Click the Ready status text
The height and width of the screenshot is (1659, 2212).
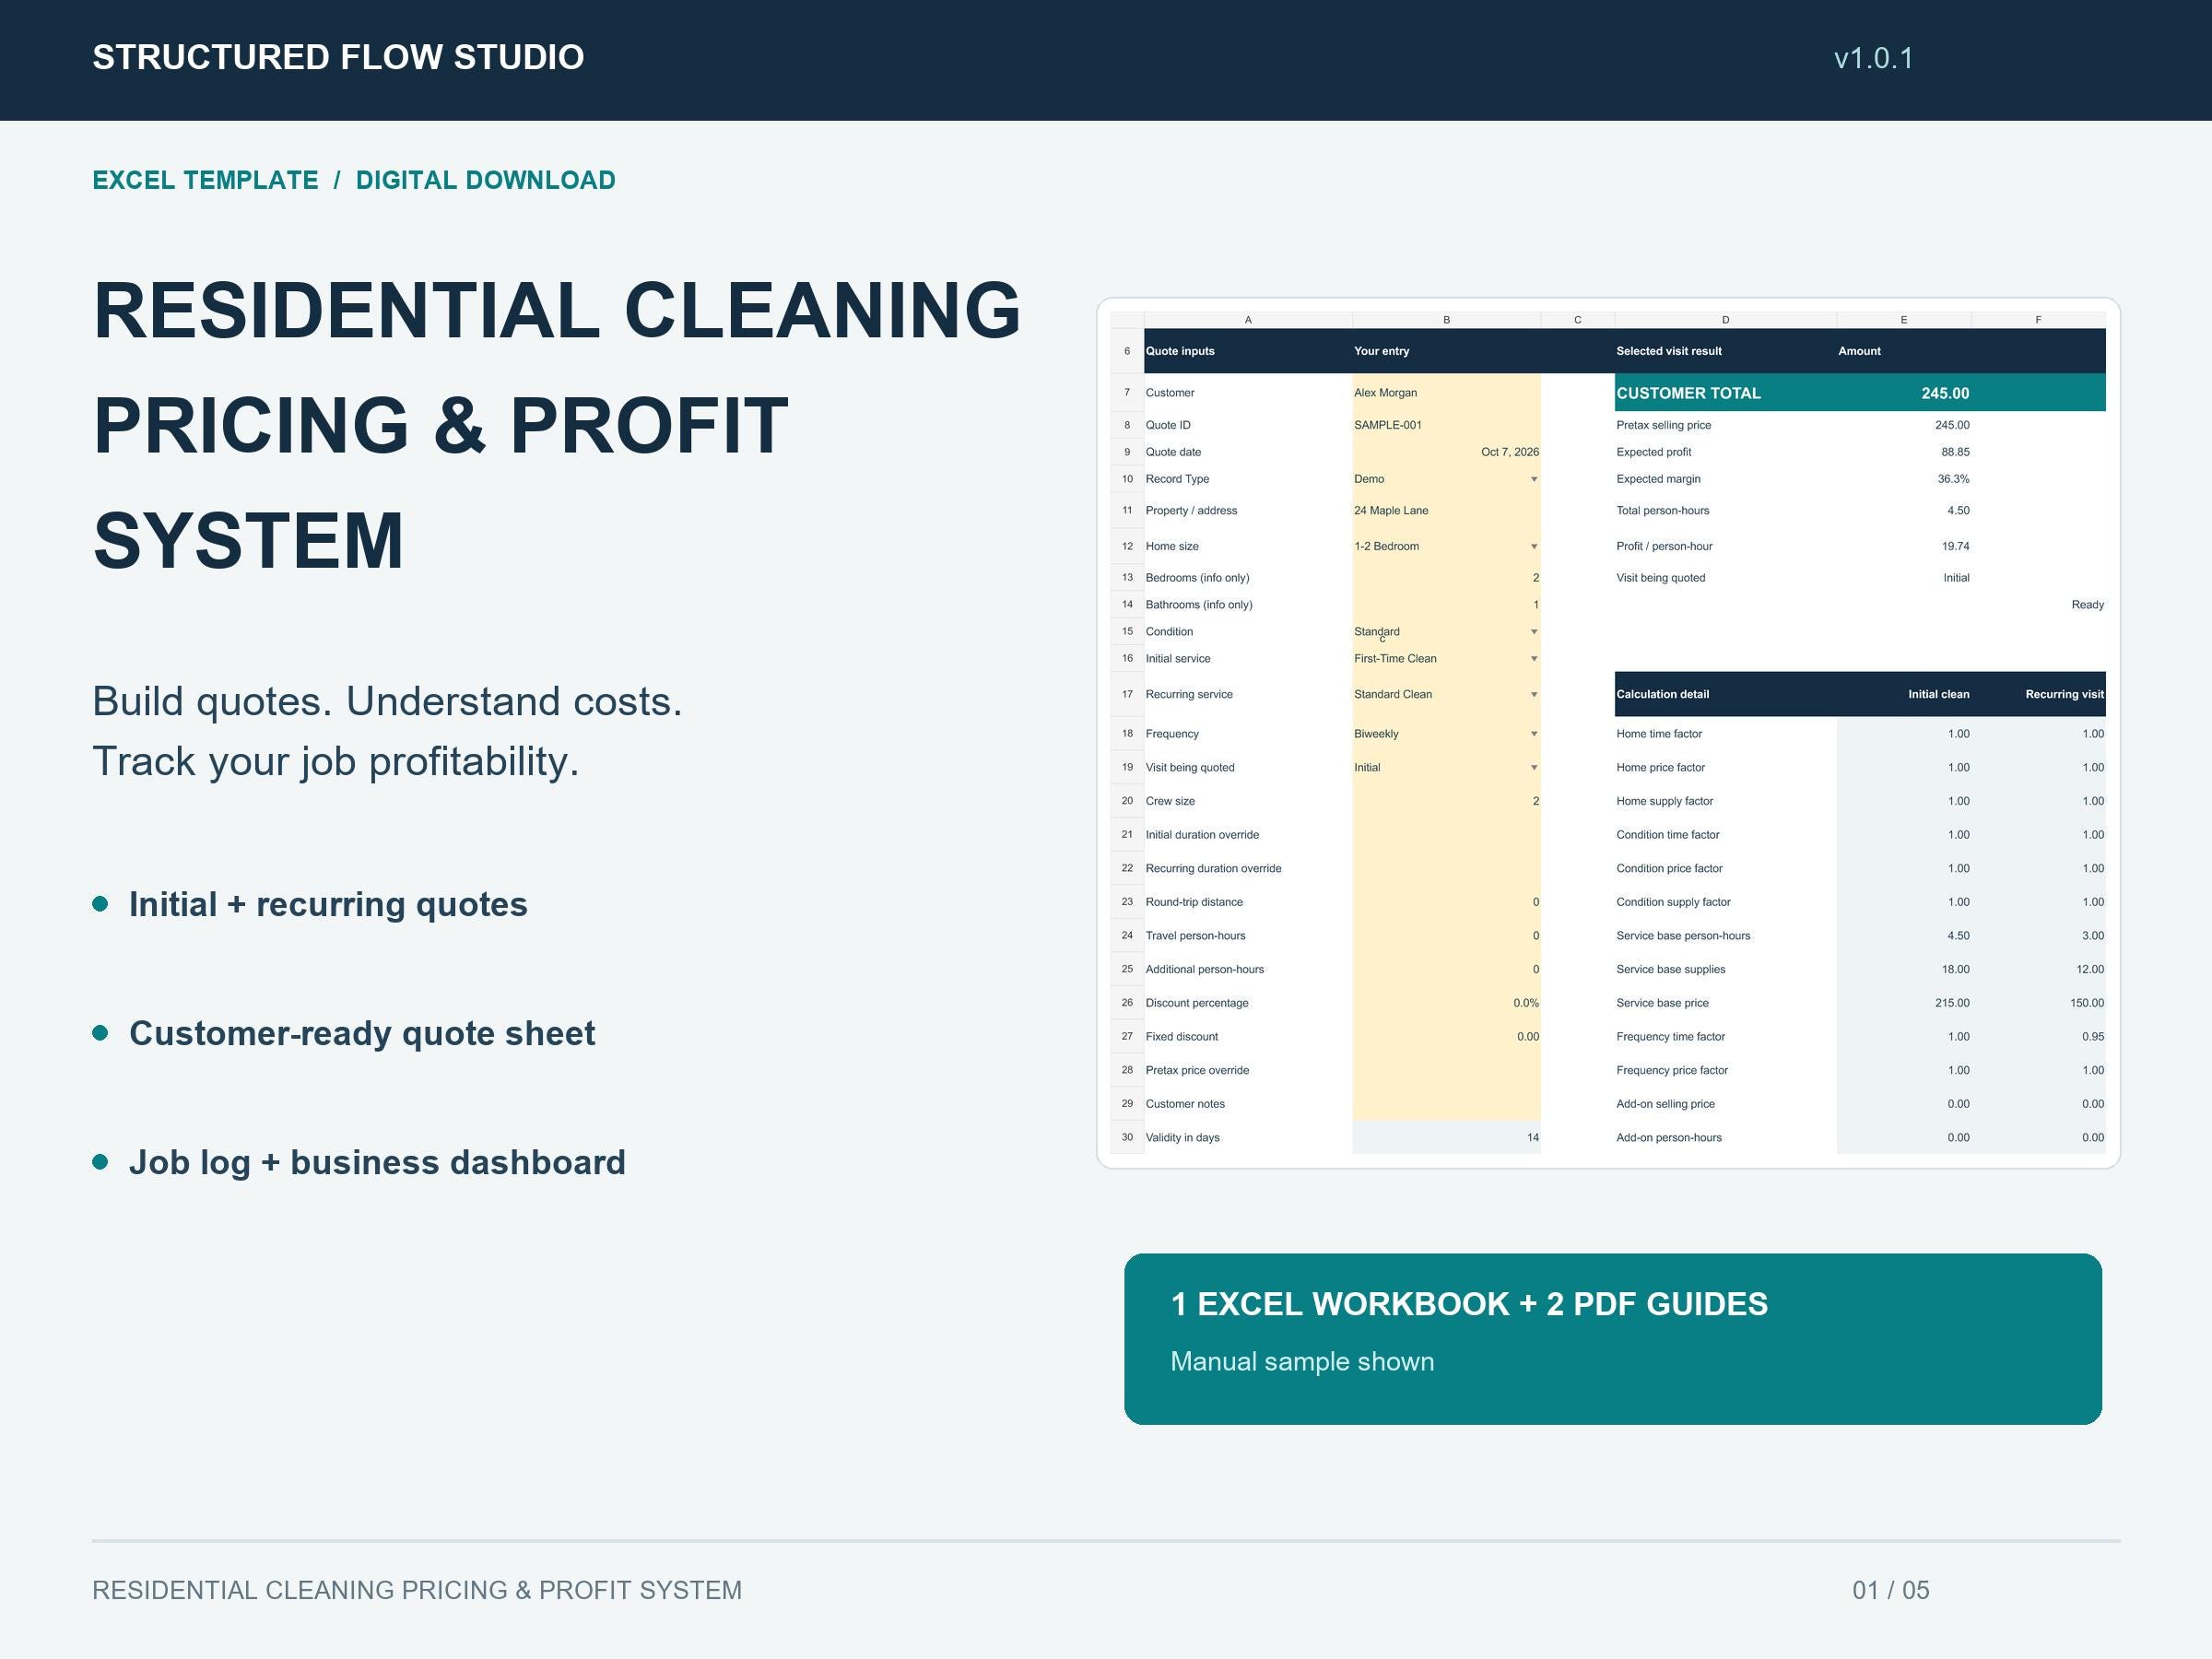coord(2087,605)
